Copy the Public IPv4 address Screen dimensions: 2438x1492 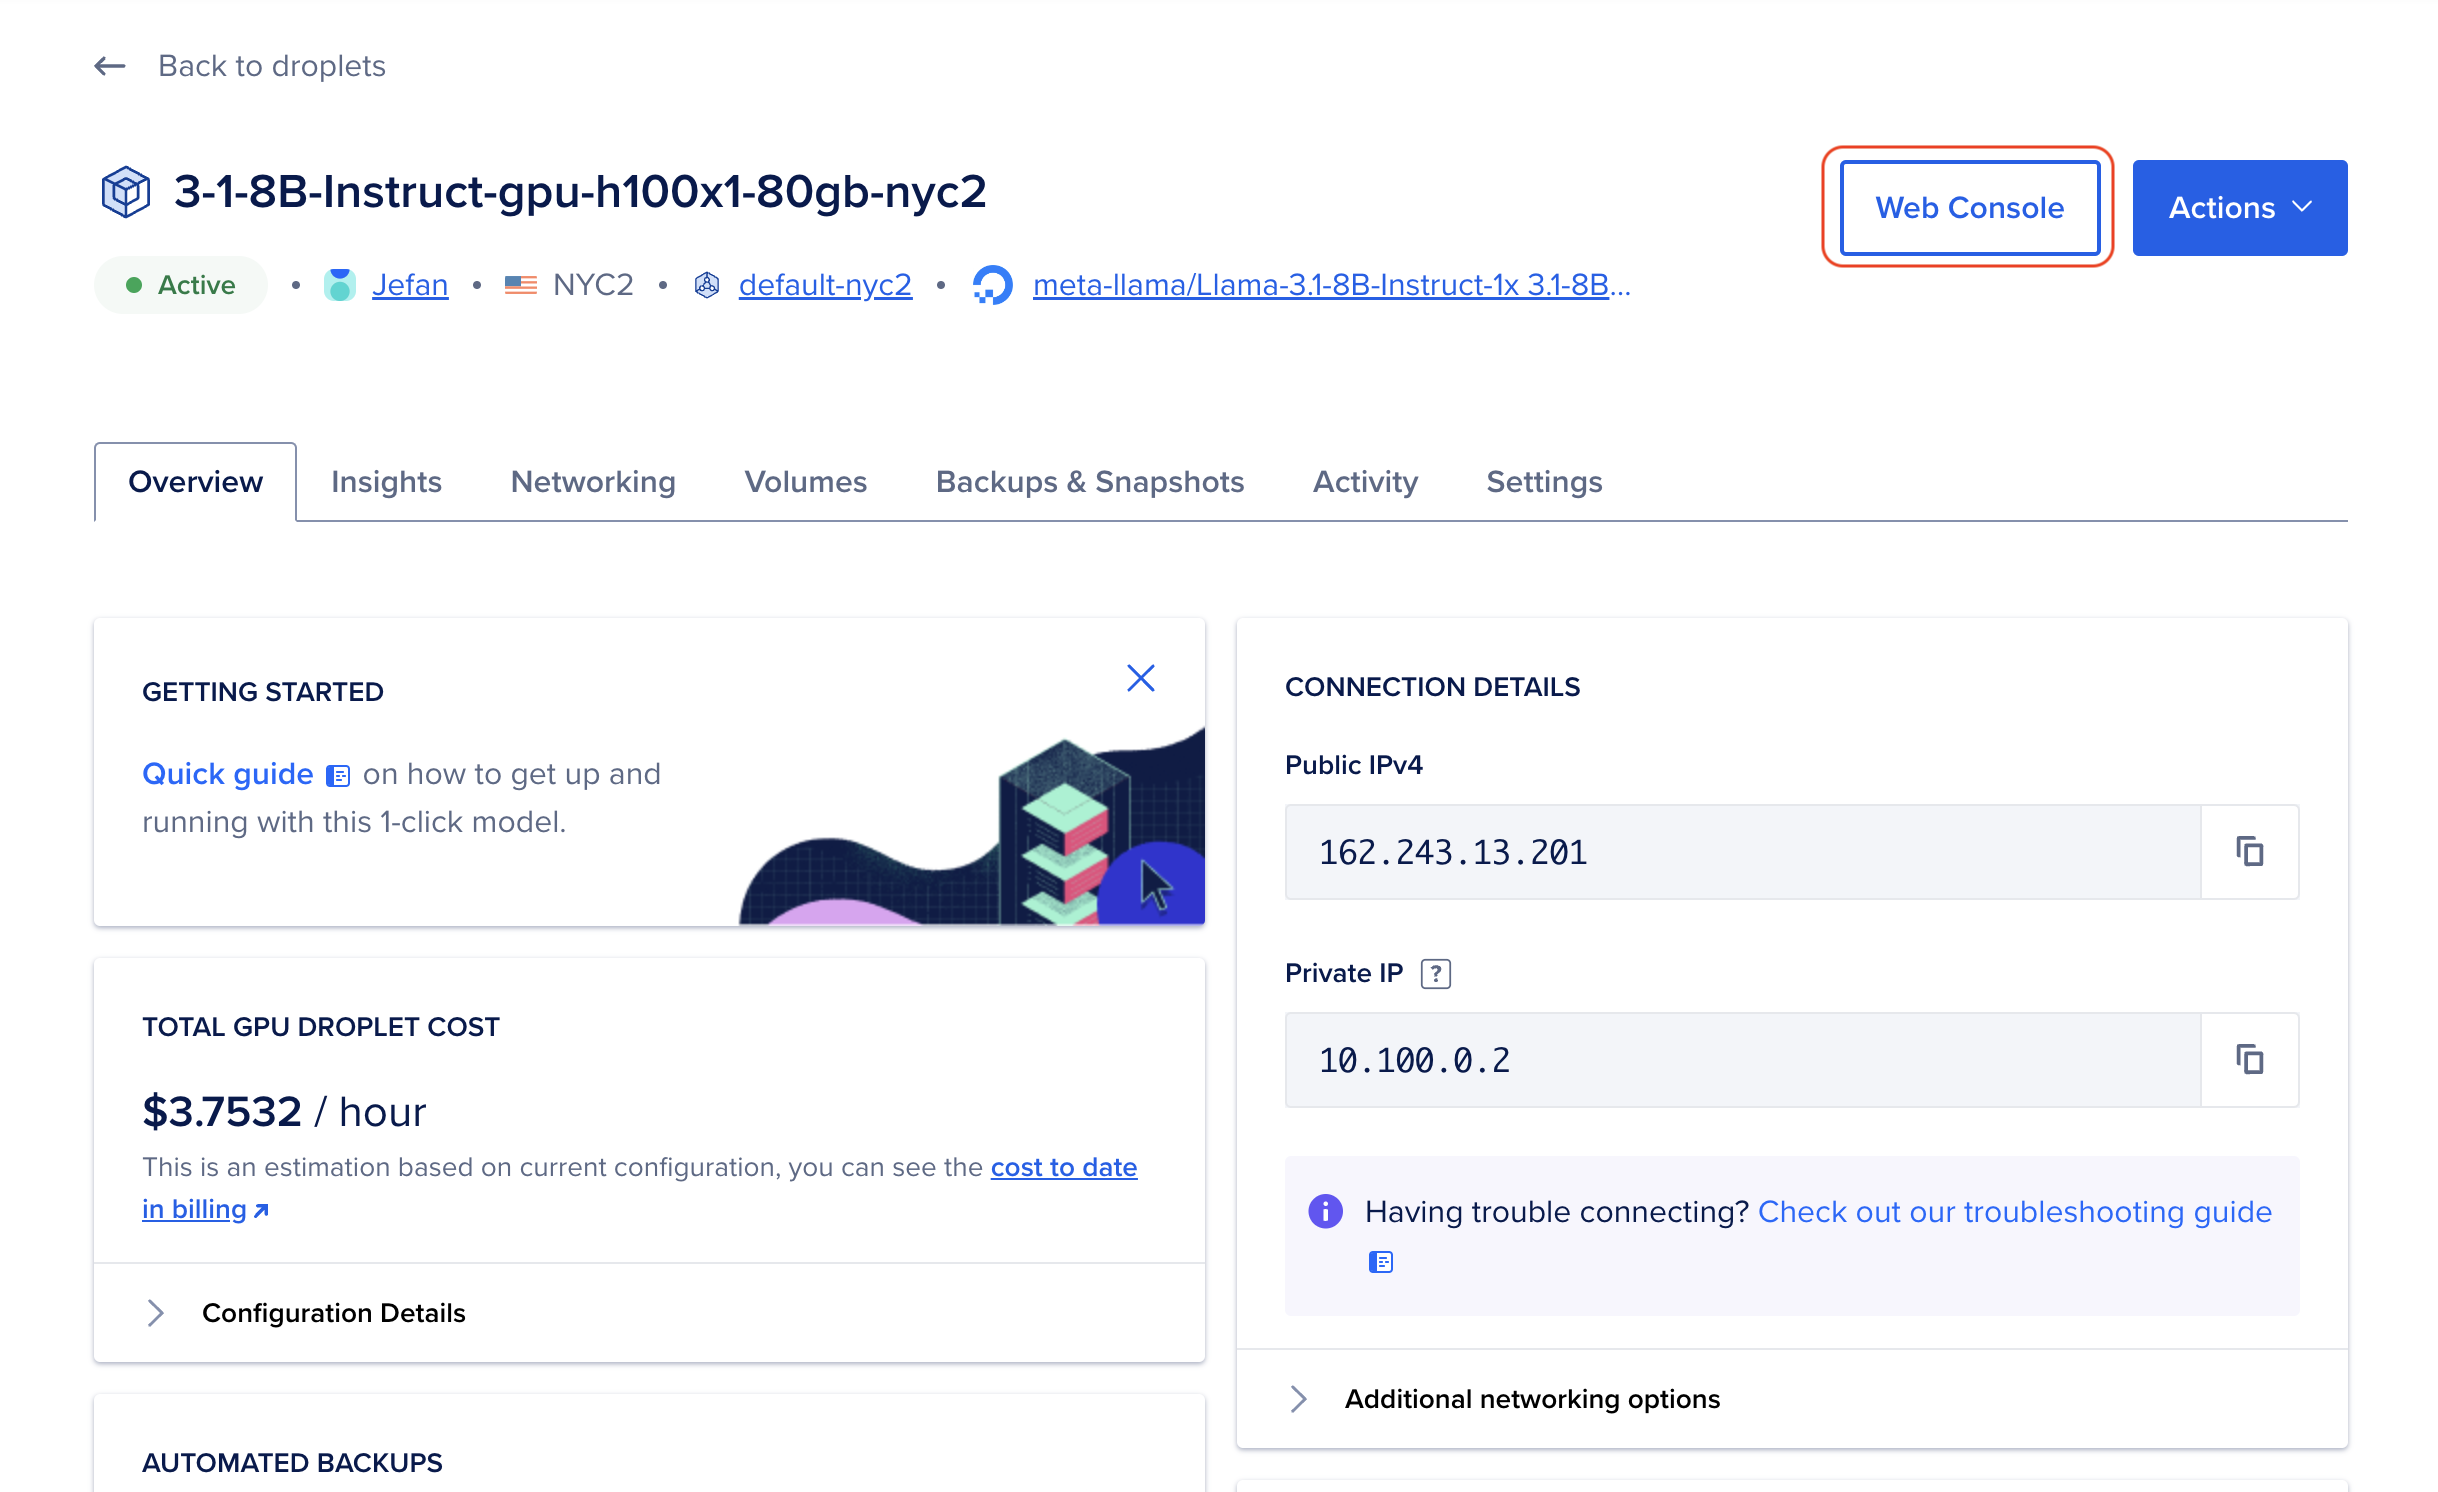(x=2249, y=852)
